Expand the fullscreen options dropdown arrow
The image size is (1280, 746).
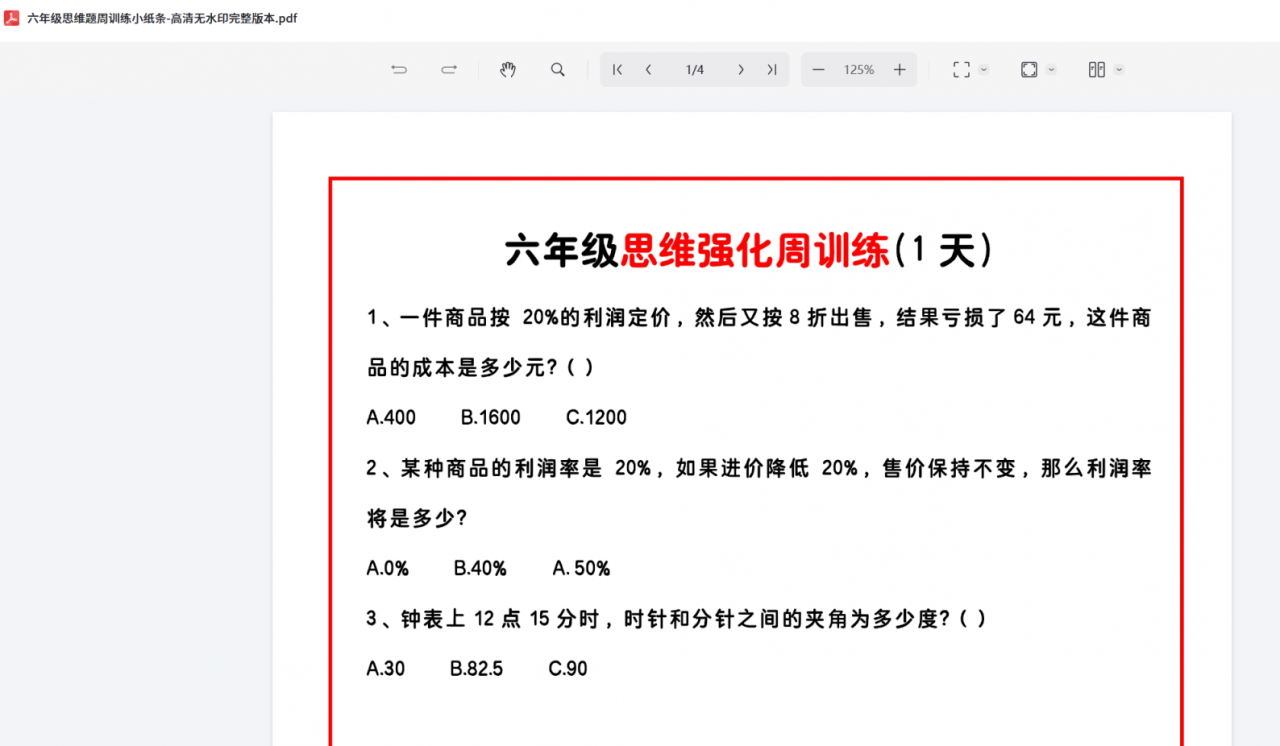984,70
